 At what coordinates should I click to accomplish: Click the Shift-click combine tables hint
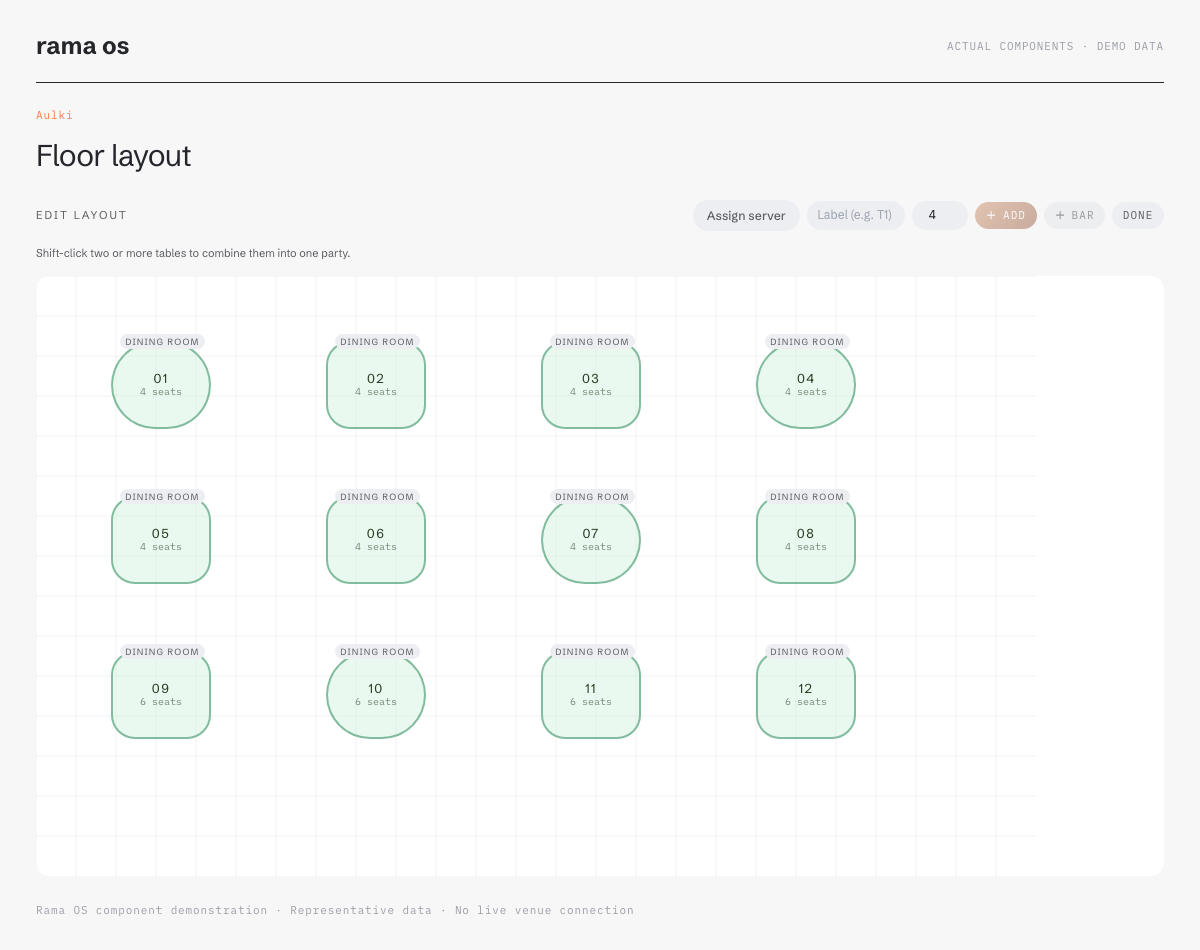click(193, 253)
